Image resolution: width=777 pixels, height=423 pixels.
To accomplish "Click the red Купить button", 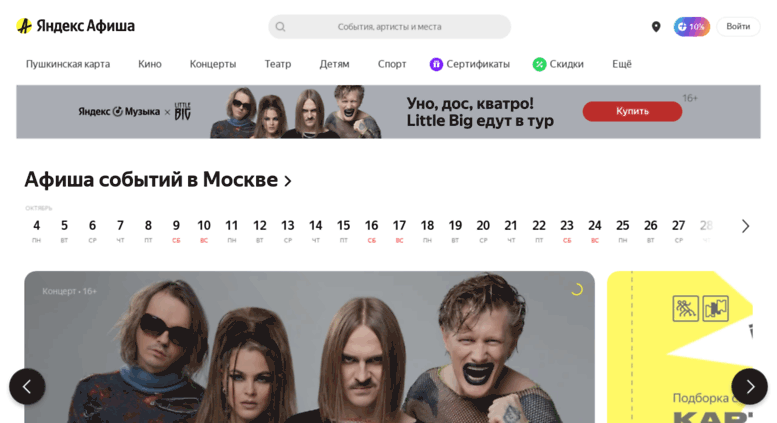I will (632, 111).
